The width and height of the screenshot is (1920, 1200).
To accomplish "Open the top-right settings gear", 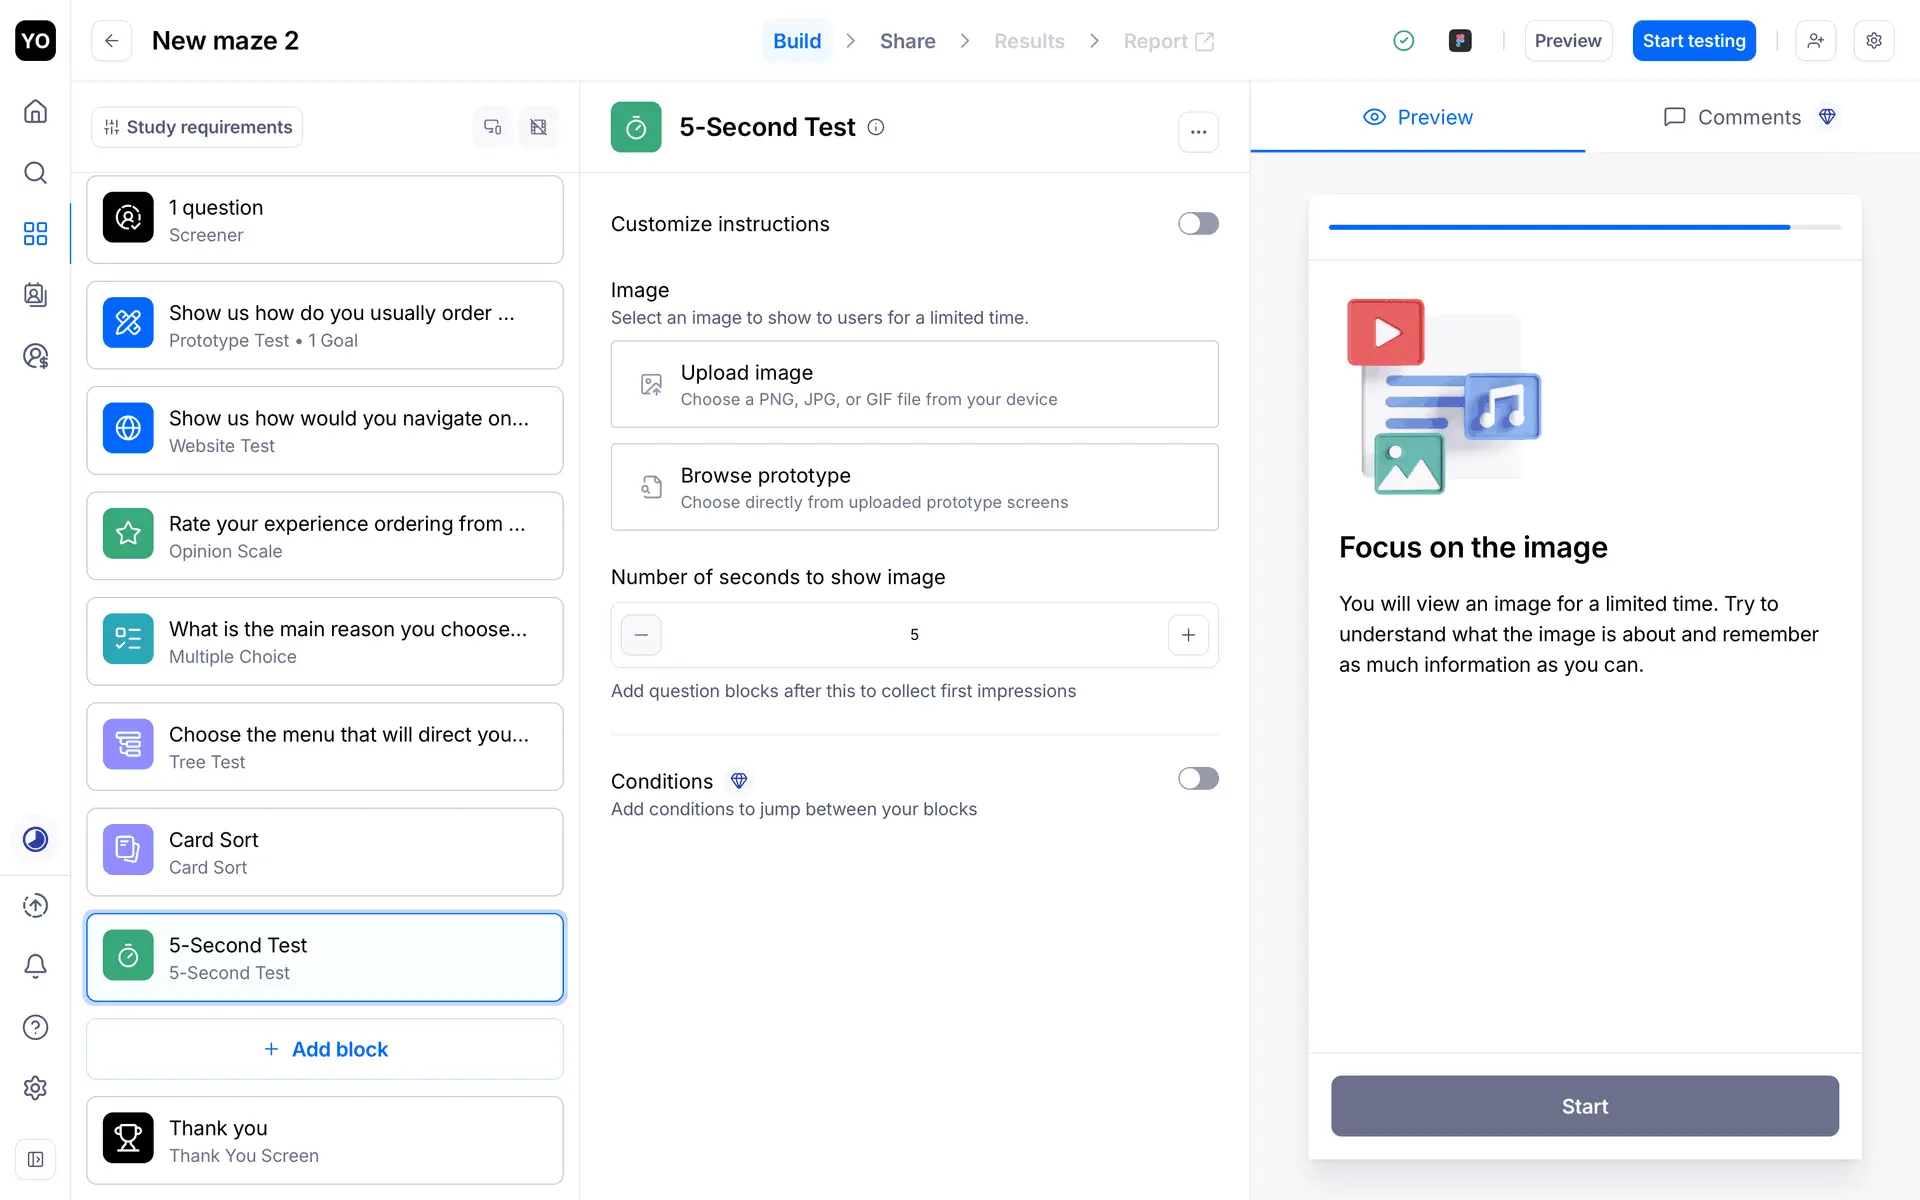I will (x=1874, y=41).
